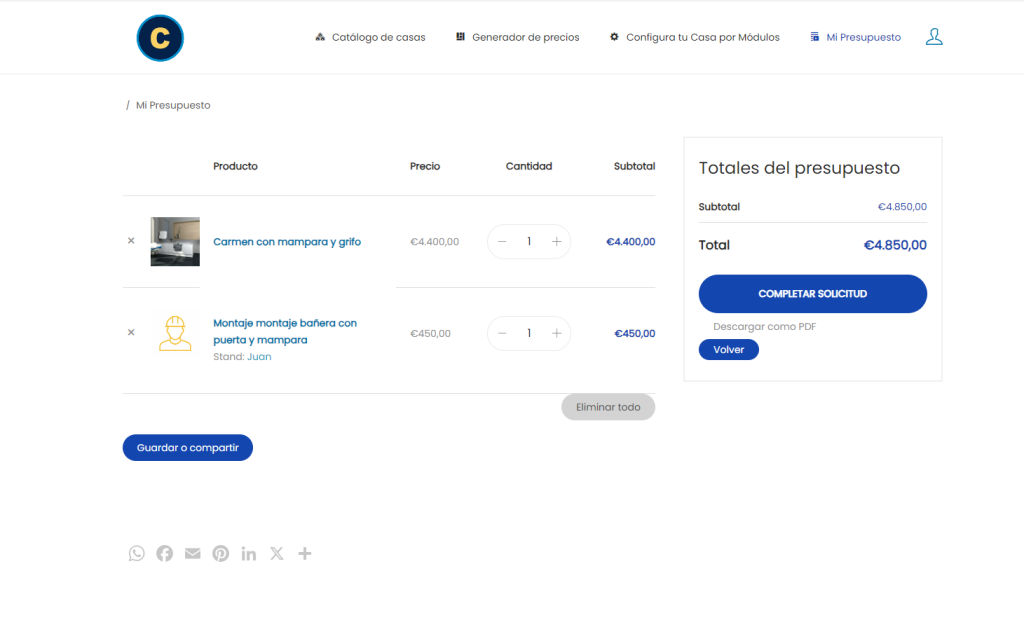Click the Carmen product thumbnail image
The image size is (1024, 634).
coord(175,241)
